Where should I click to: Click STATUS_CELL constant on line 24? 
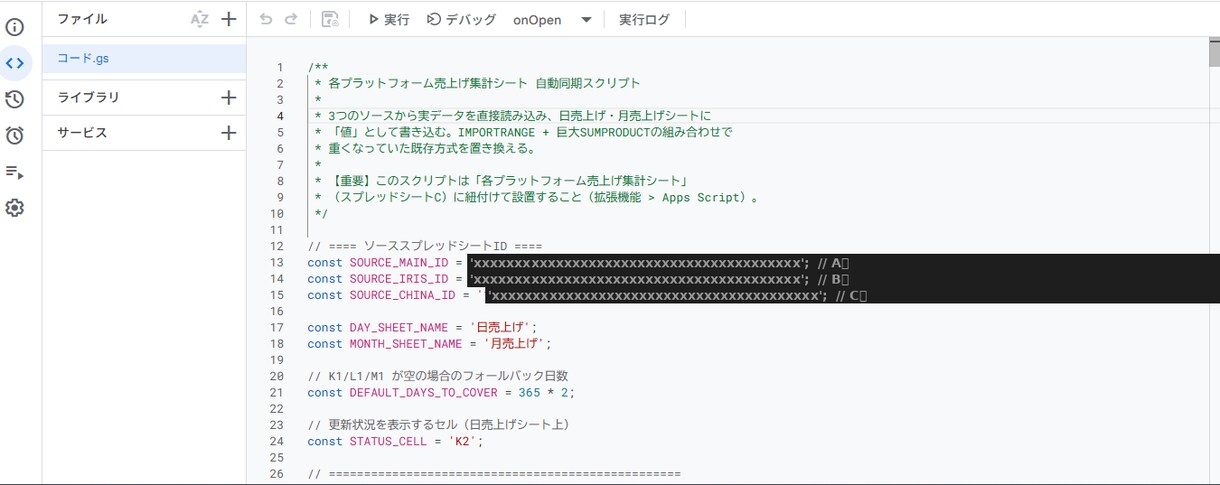387,441
